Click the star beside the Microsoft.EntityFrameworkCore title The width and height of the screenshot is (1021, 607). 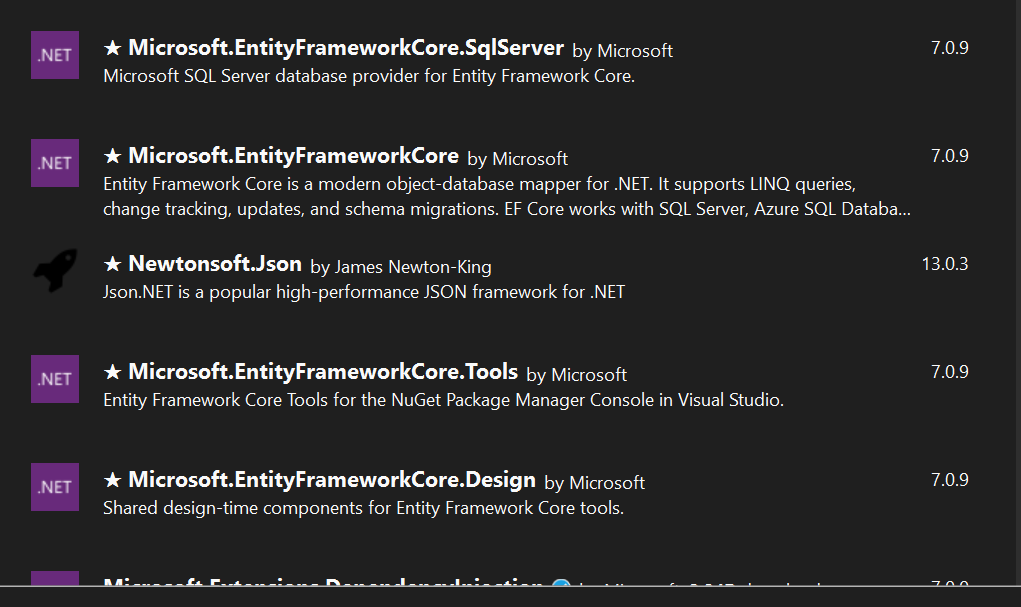pos(113,156)
